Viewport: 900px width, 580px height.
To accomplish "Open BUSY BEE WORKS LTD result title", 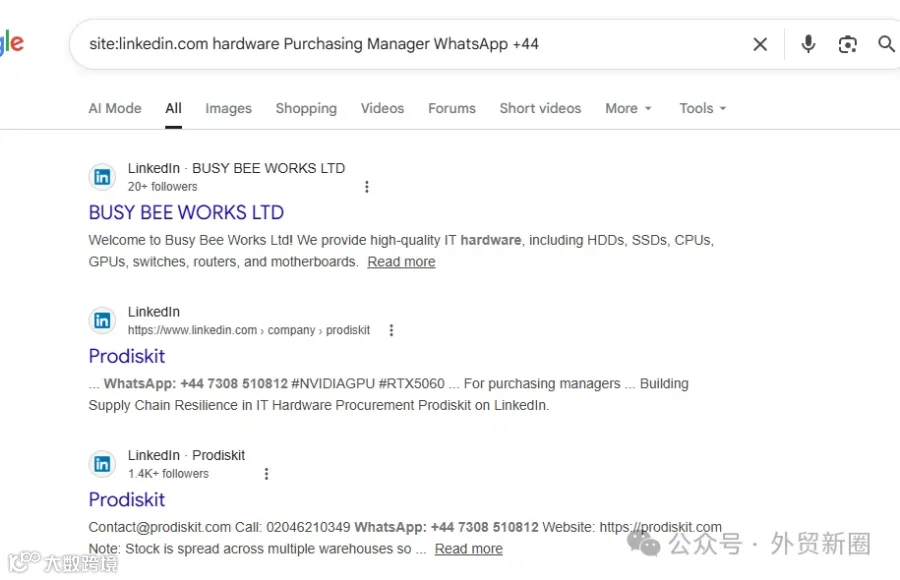I will point(186,212).
